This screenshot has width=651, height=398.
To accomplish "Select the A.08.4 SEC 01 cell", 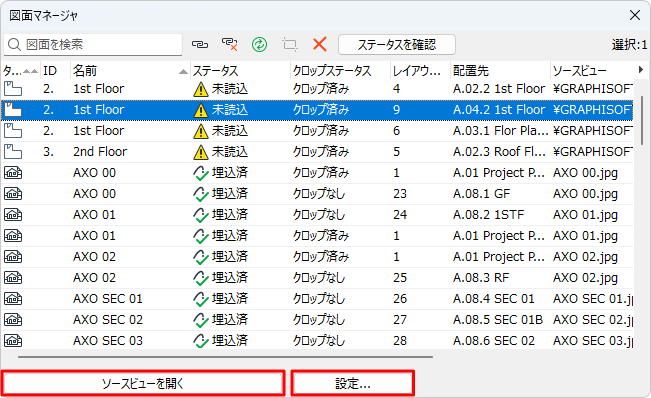I will 494,299.
